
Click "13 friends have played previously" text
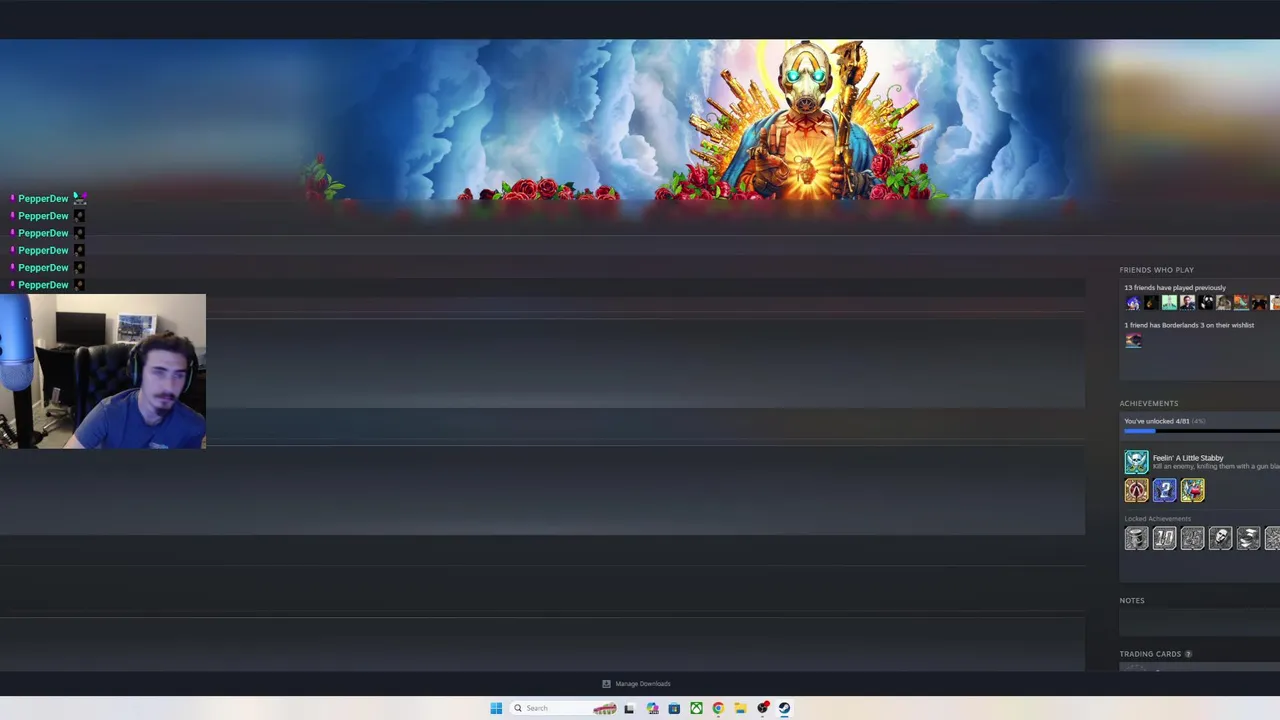tap(1175, 288)
